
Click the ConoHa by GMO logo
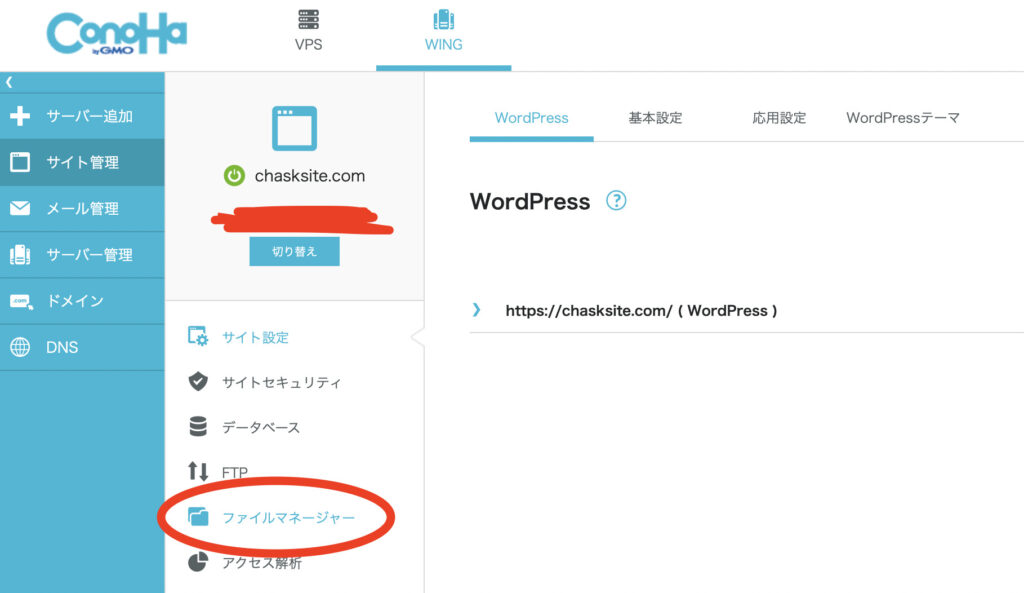pos(117,34)
